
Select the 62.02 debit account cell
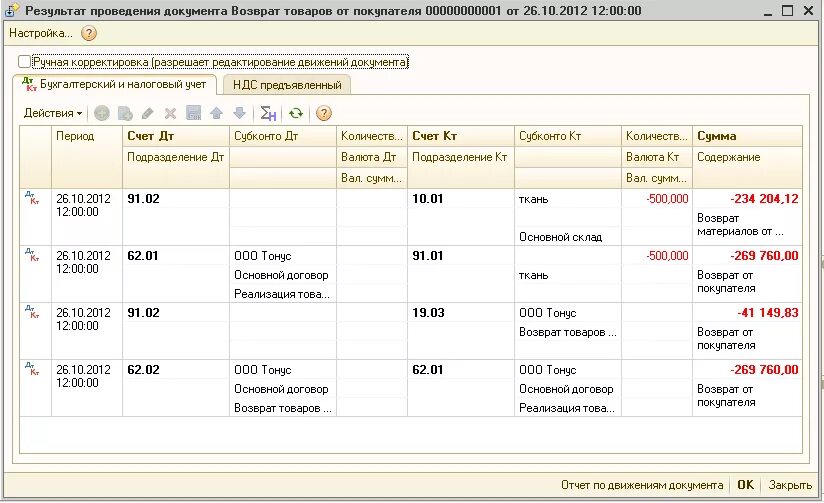176,370
